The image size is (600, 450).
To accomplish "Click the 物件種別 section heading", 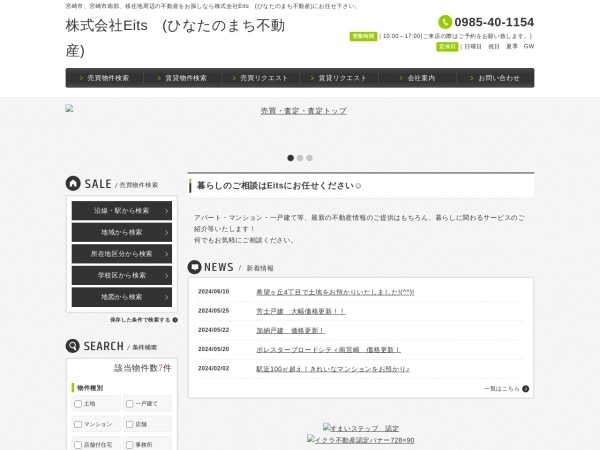I will [90, 388].
